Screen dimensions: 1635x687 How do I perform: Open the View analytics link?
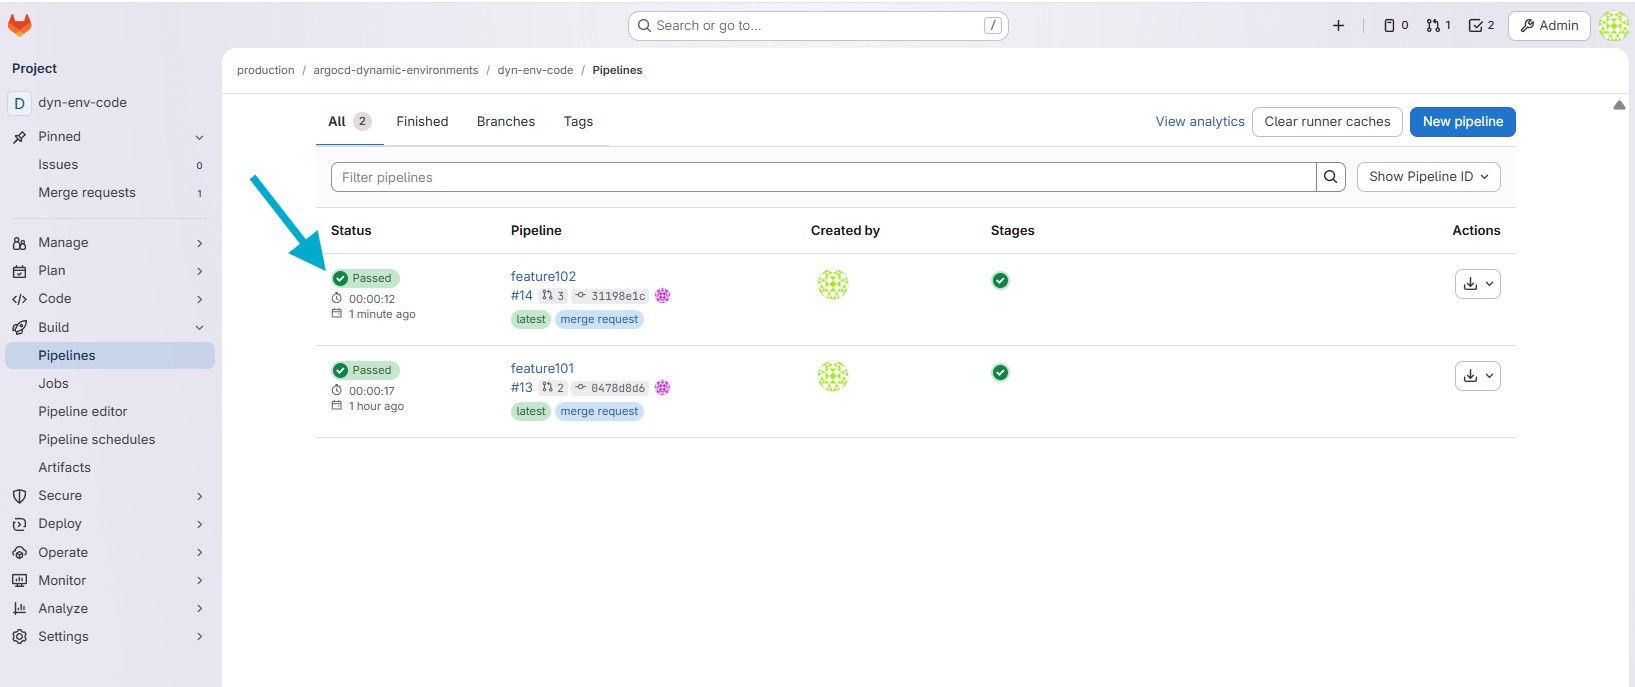point(1199,122)
